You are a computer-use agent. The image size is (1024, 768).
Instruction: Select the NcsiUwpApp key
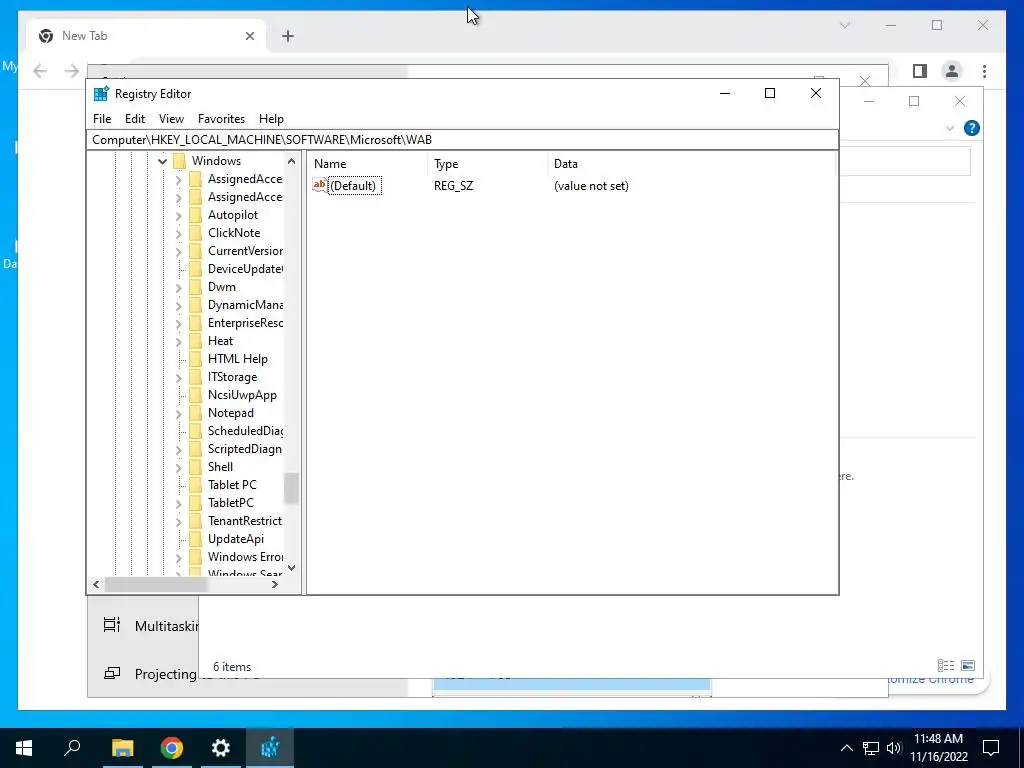pyautogui.click(x=242, y=394)
